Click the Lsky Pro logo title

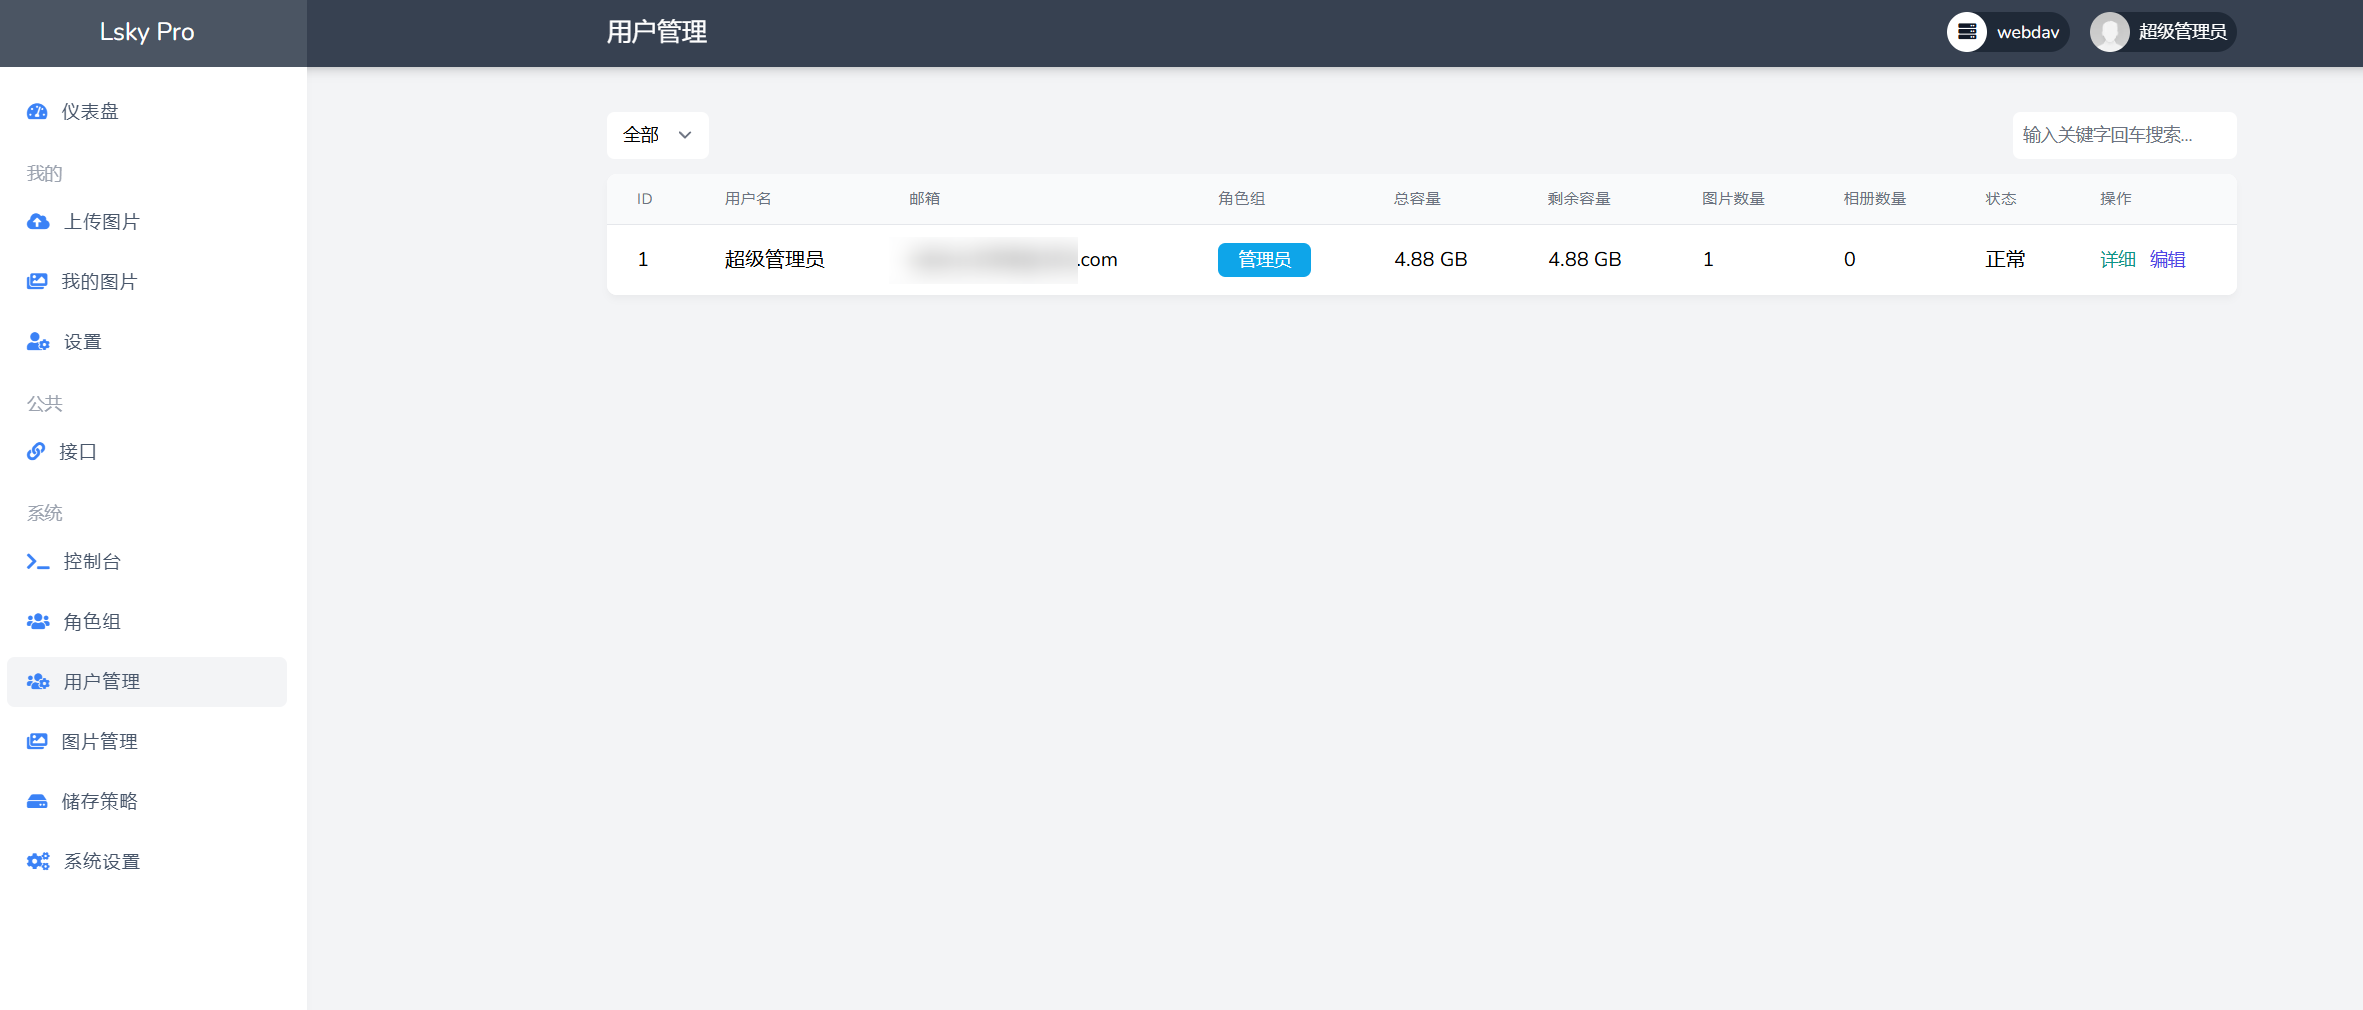[x=147, y=32]
